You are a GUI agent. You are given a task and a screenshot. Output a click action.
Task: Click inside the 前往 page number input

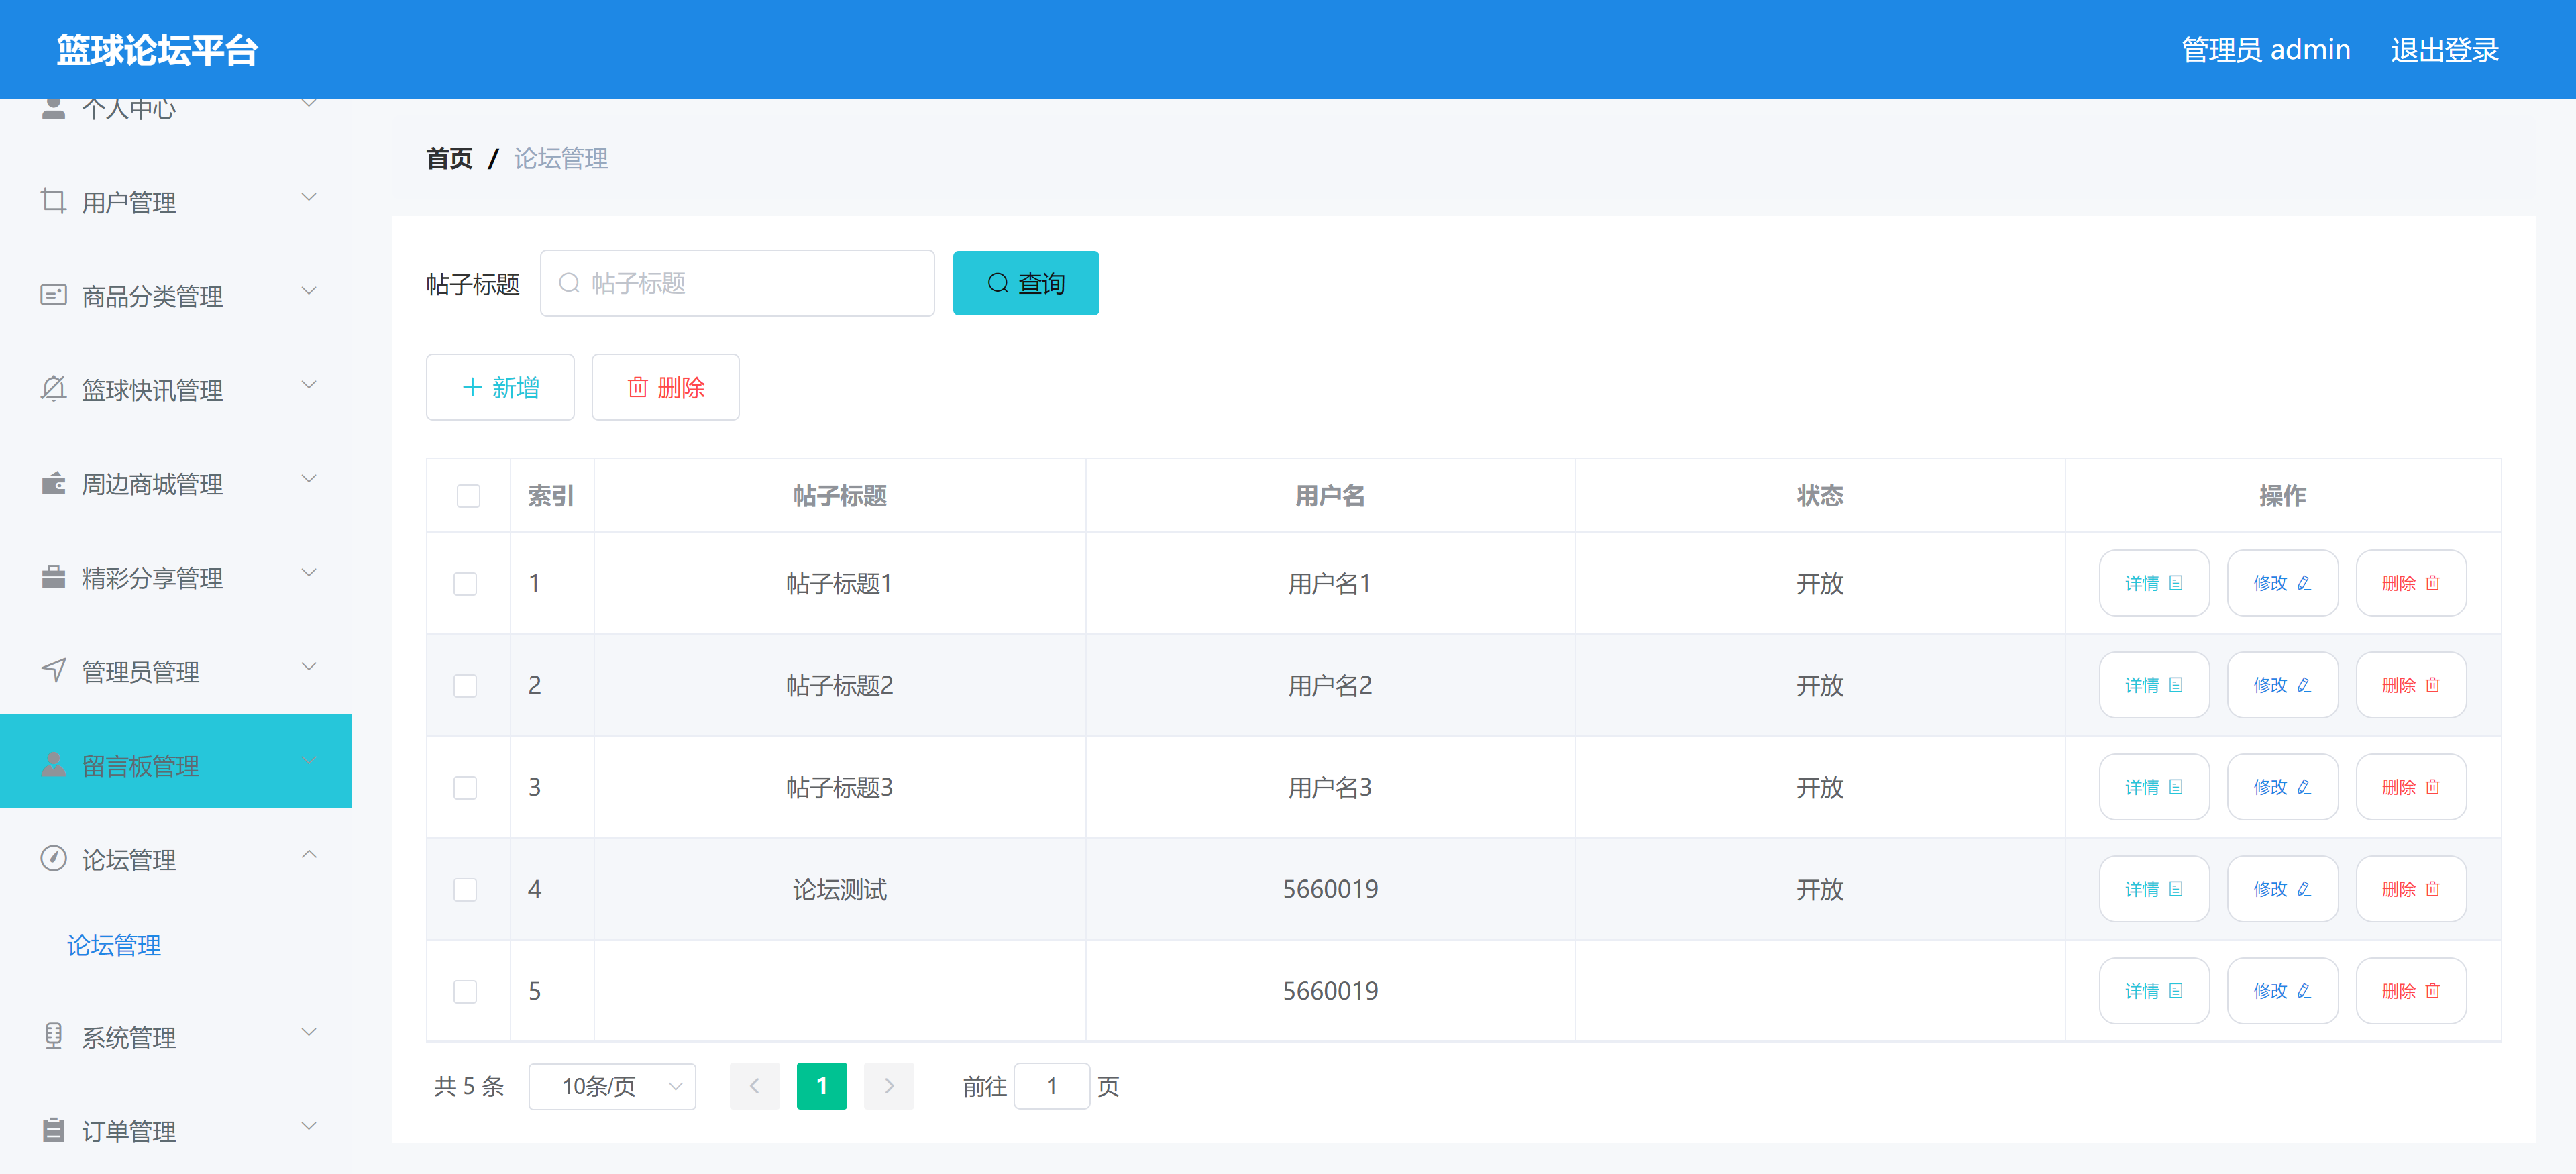[1051, 1086]
